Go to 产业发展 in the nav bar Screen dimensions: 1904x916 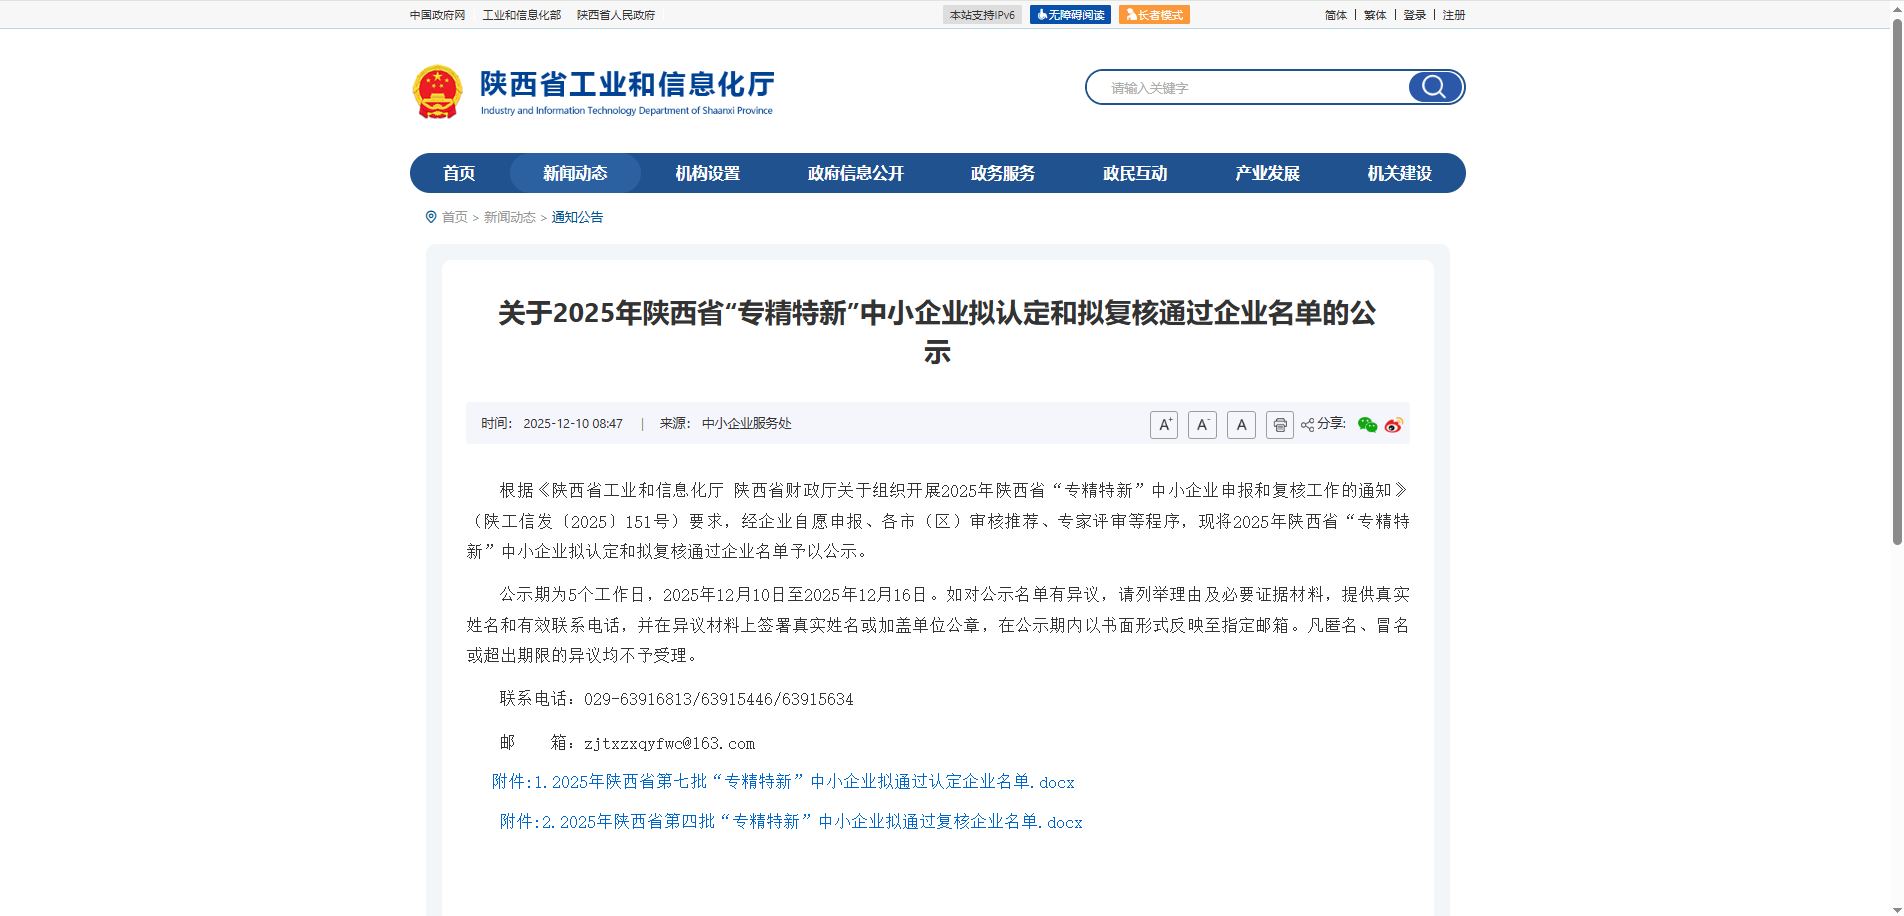coord(1267,173)
